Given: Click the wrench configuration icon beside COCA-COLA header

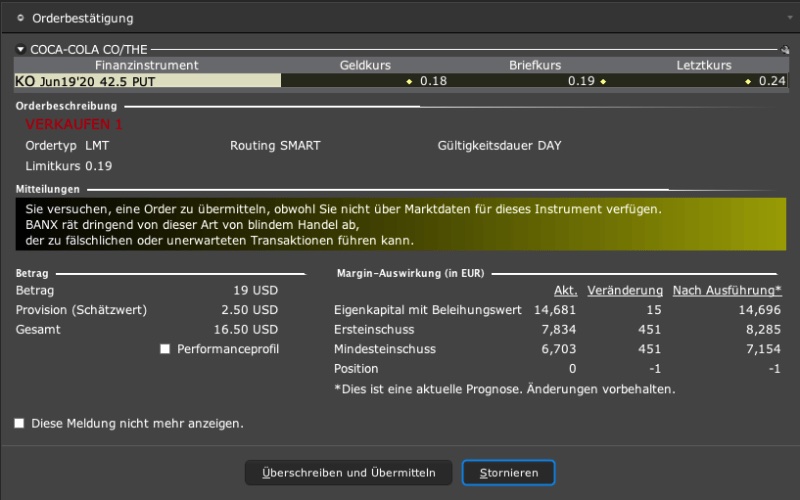Looking at the screenshot, I should coord(785,49).
